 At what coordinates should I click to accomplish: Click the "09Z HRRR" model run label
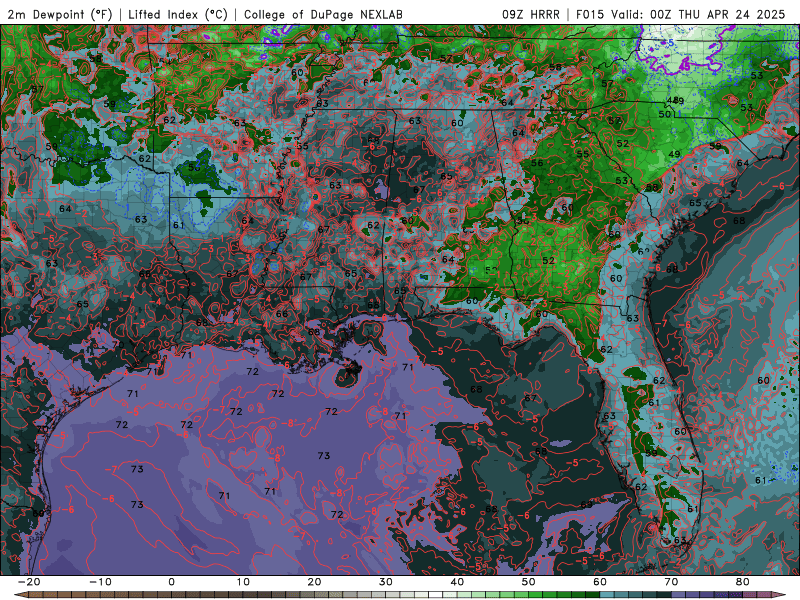coord(531,15)
